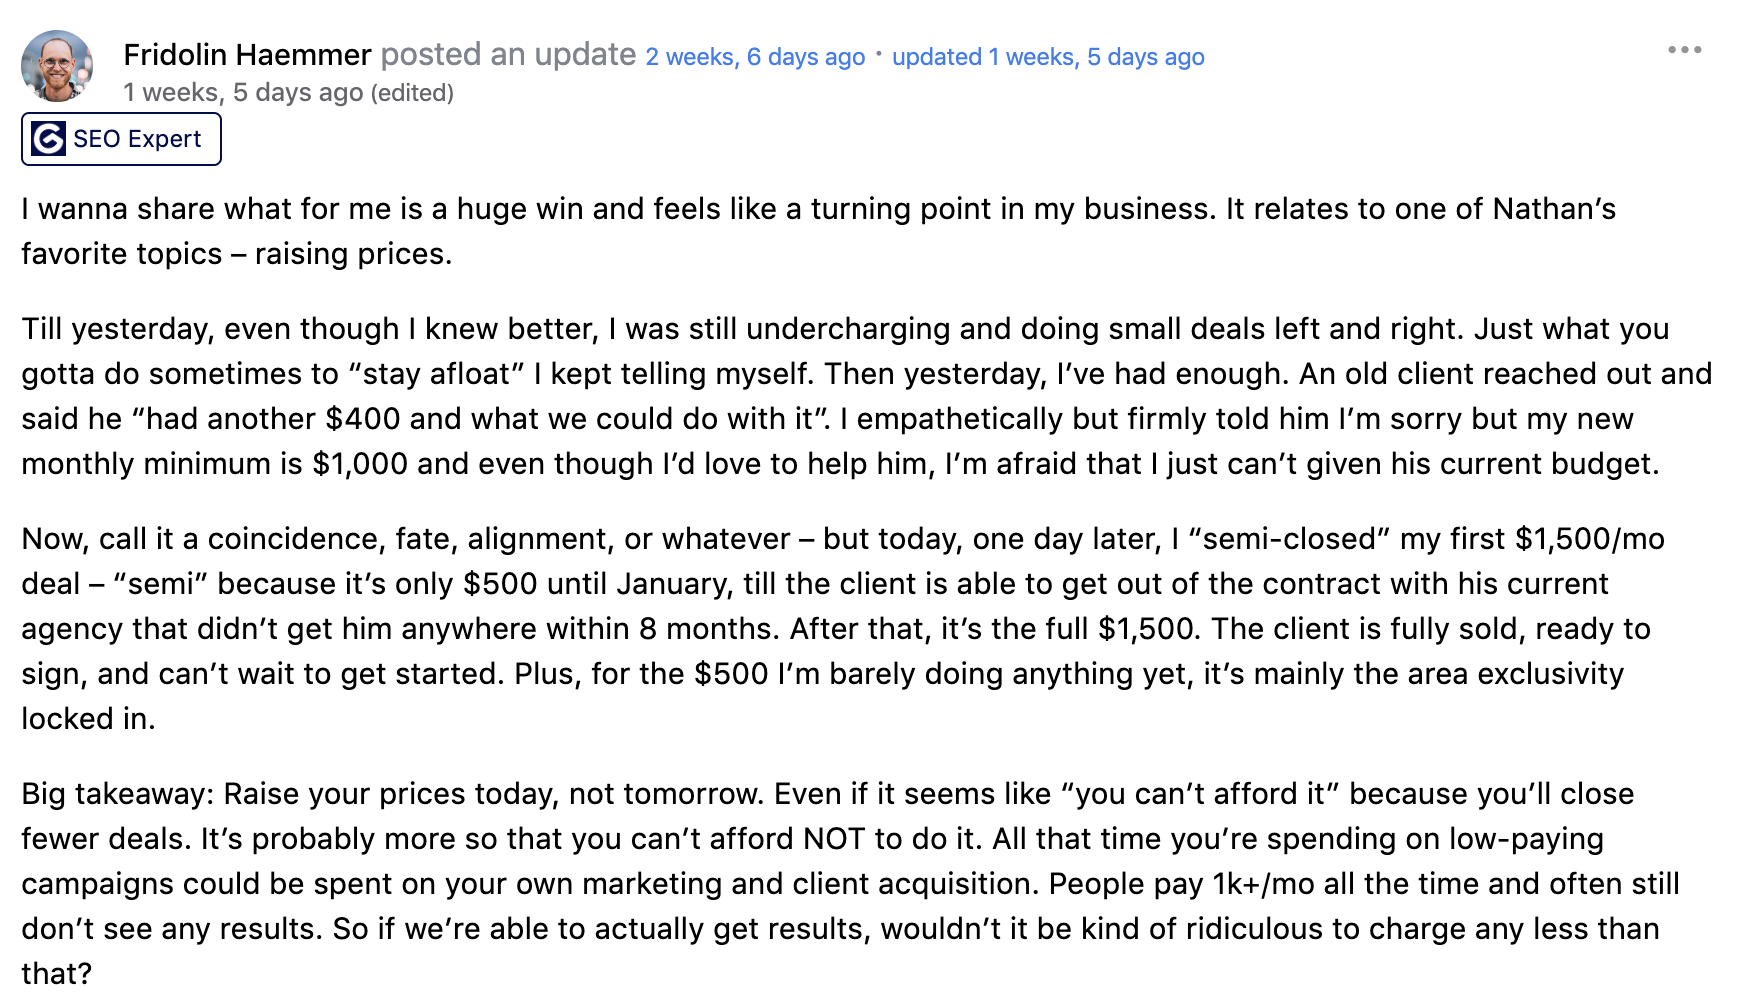Click the "$1,000" monthly minimum amount

pyautogui.click(x=360, y=464)
